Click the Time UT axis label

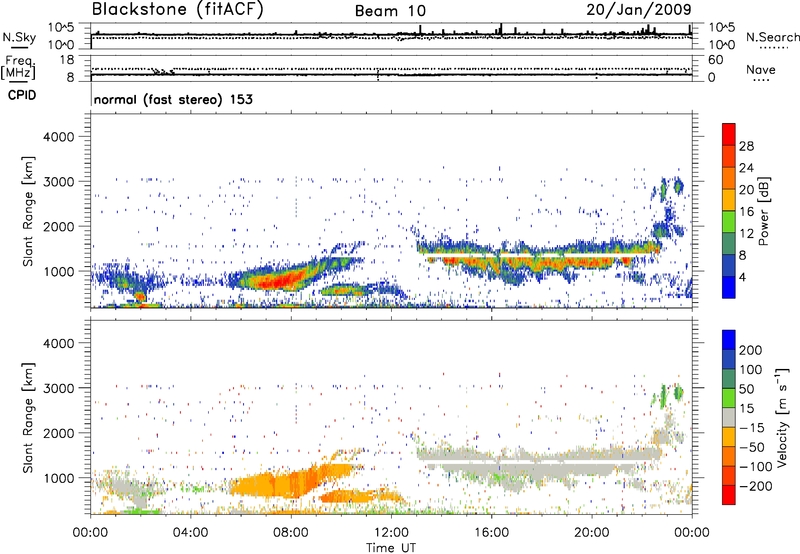tap(391, 547)
